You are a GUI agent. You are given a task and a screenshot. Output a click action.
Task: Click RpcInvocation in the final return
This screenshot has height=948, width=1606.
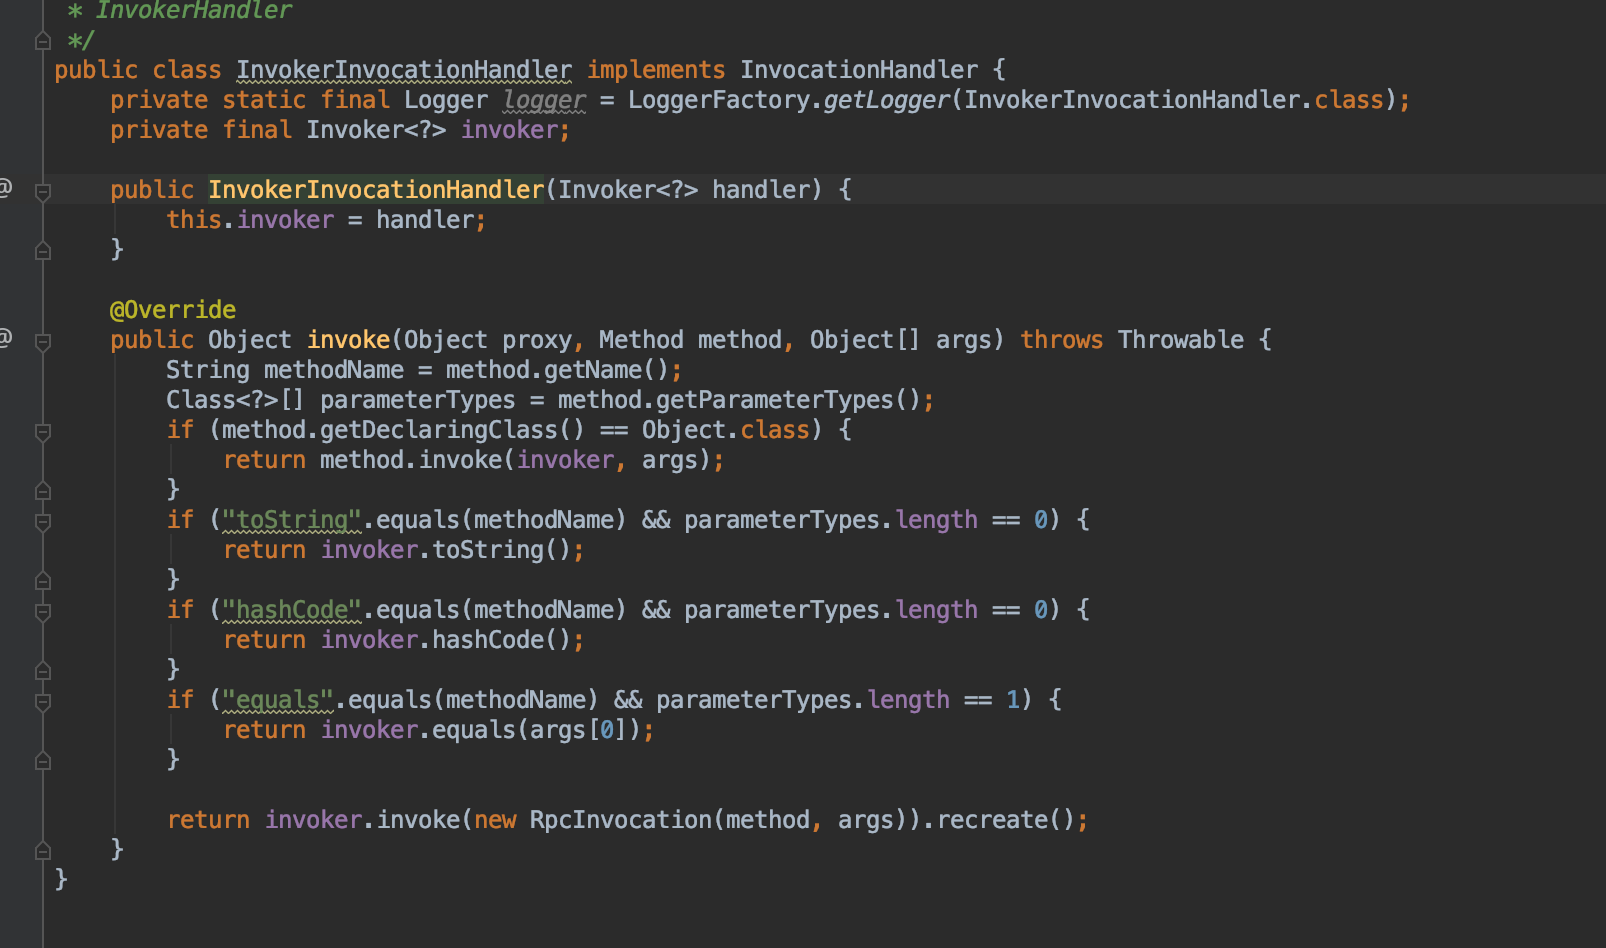[x=620, y=820]
